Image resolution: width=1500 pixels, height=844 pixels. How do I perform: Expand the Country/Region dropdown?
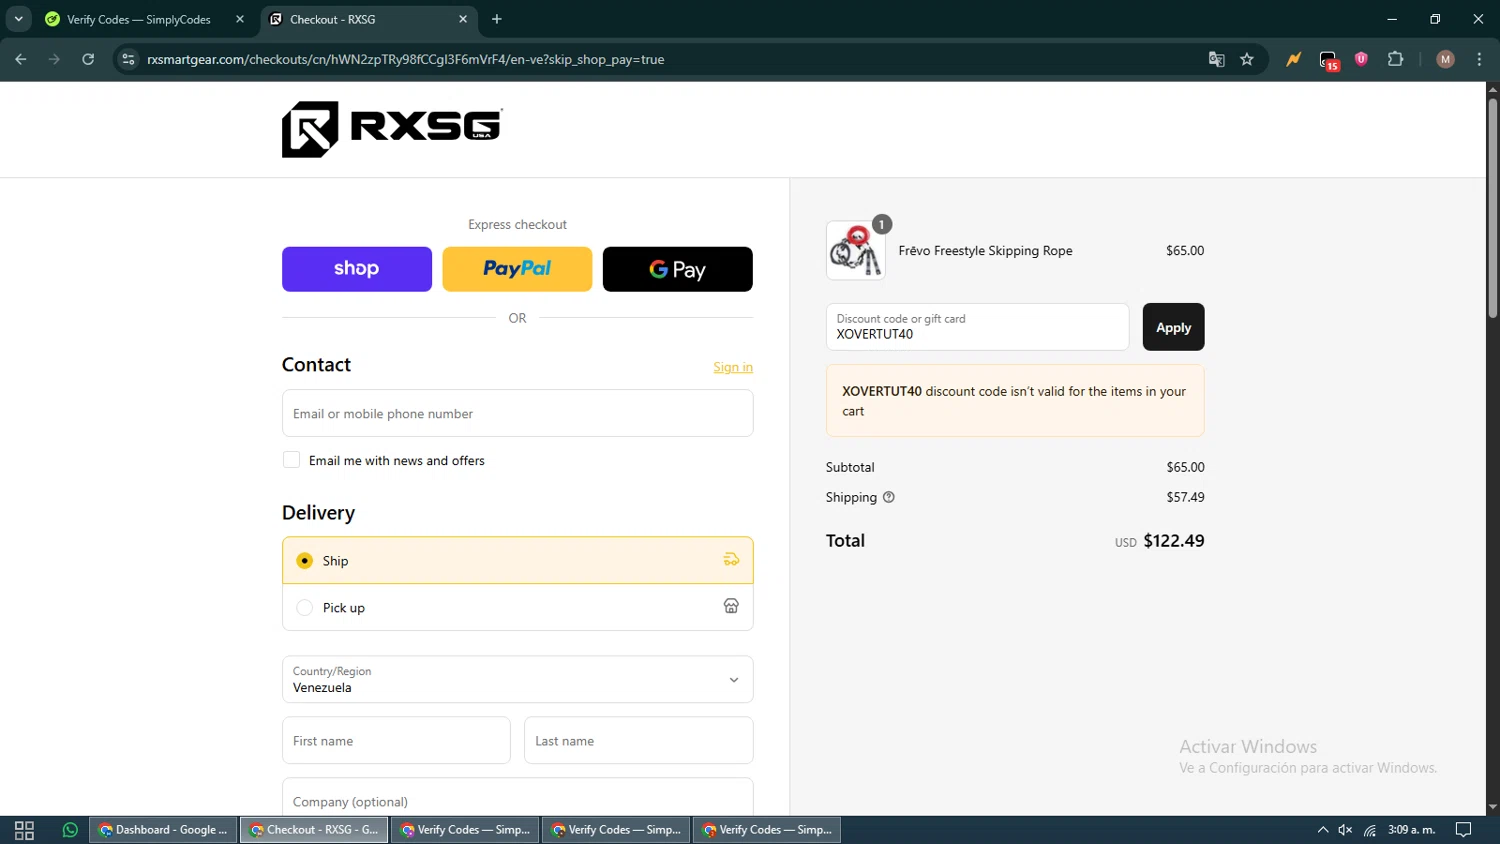tap(517, 680)
